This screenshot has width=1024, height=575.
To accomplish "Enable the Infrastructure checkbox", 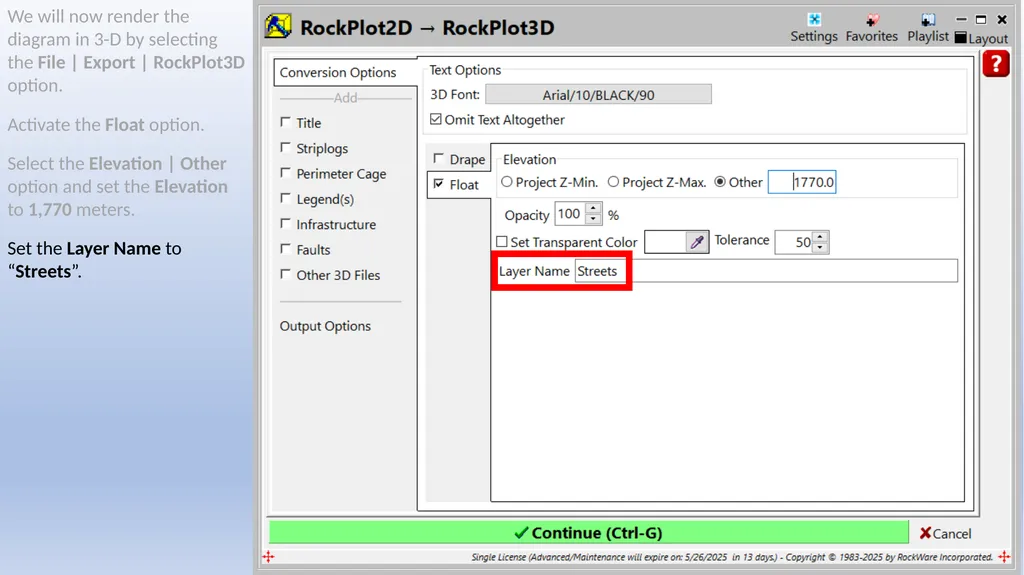I will tap(285, 223).
